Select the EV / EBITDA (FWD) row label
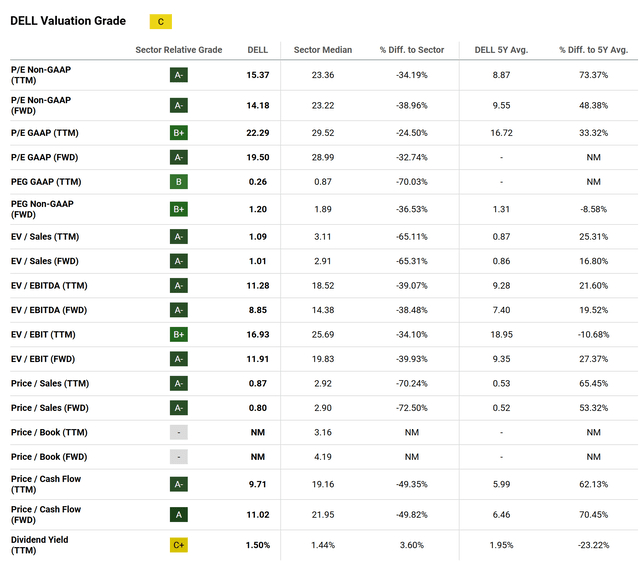This screenshot has width=640, height=562. click(x=49, y=310)
